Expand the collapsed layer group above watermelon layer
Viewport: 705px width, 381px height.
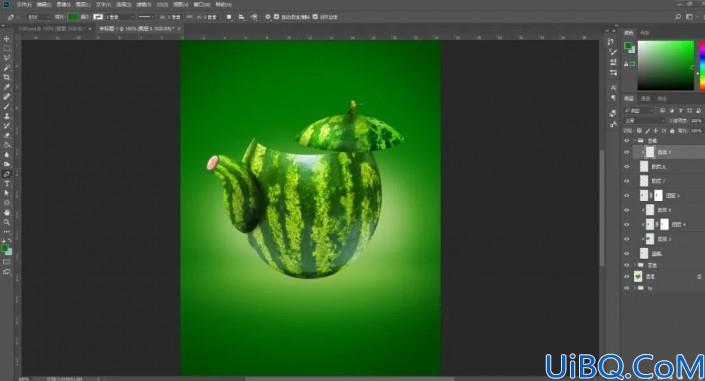pyautogui.click(x=635, y=265)
